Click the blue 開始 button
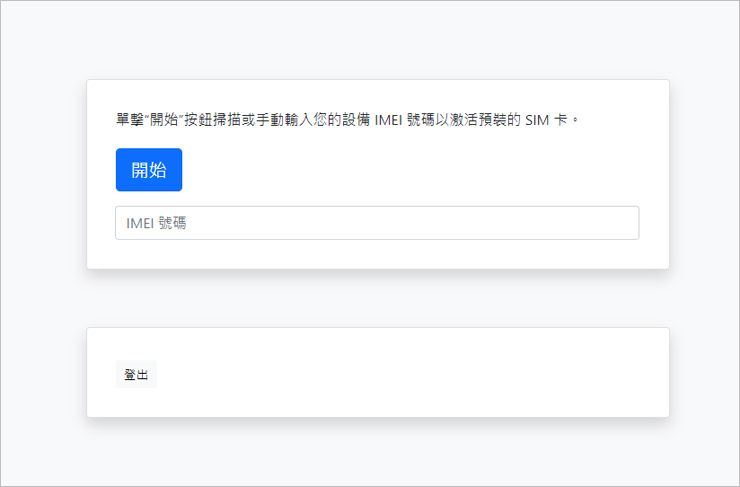The height and width of the screenshot is (487, 740). [x=149, y=170]
